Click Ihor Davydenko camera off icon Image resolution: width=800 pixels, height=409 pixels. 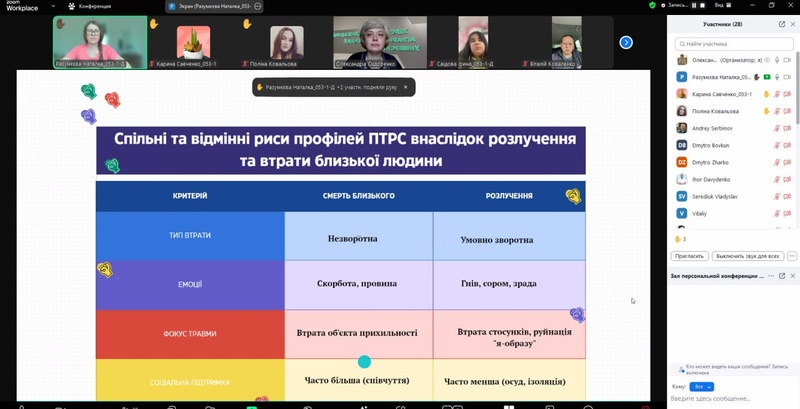pyautogui.click(x=787, y=180)
